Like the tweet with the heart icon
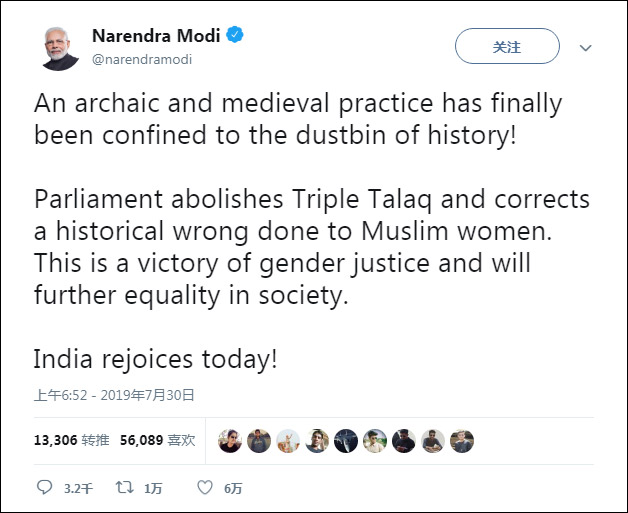The image size is (628, 513). pos(204,488)
